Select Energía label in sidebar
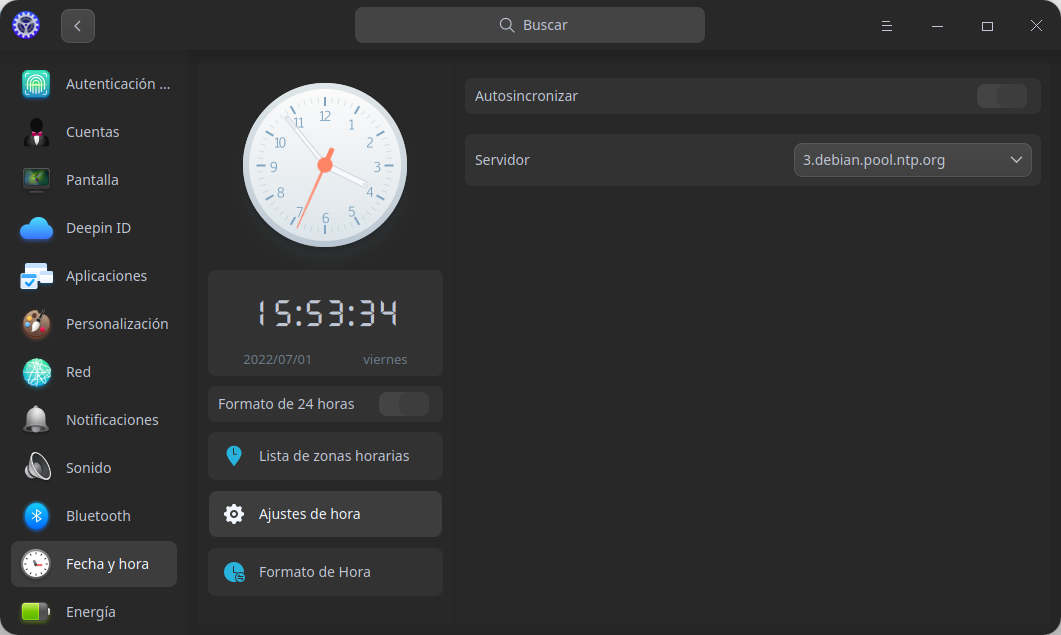This screenshot has width=1061, height=635. click(x=91, y=612)
